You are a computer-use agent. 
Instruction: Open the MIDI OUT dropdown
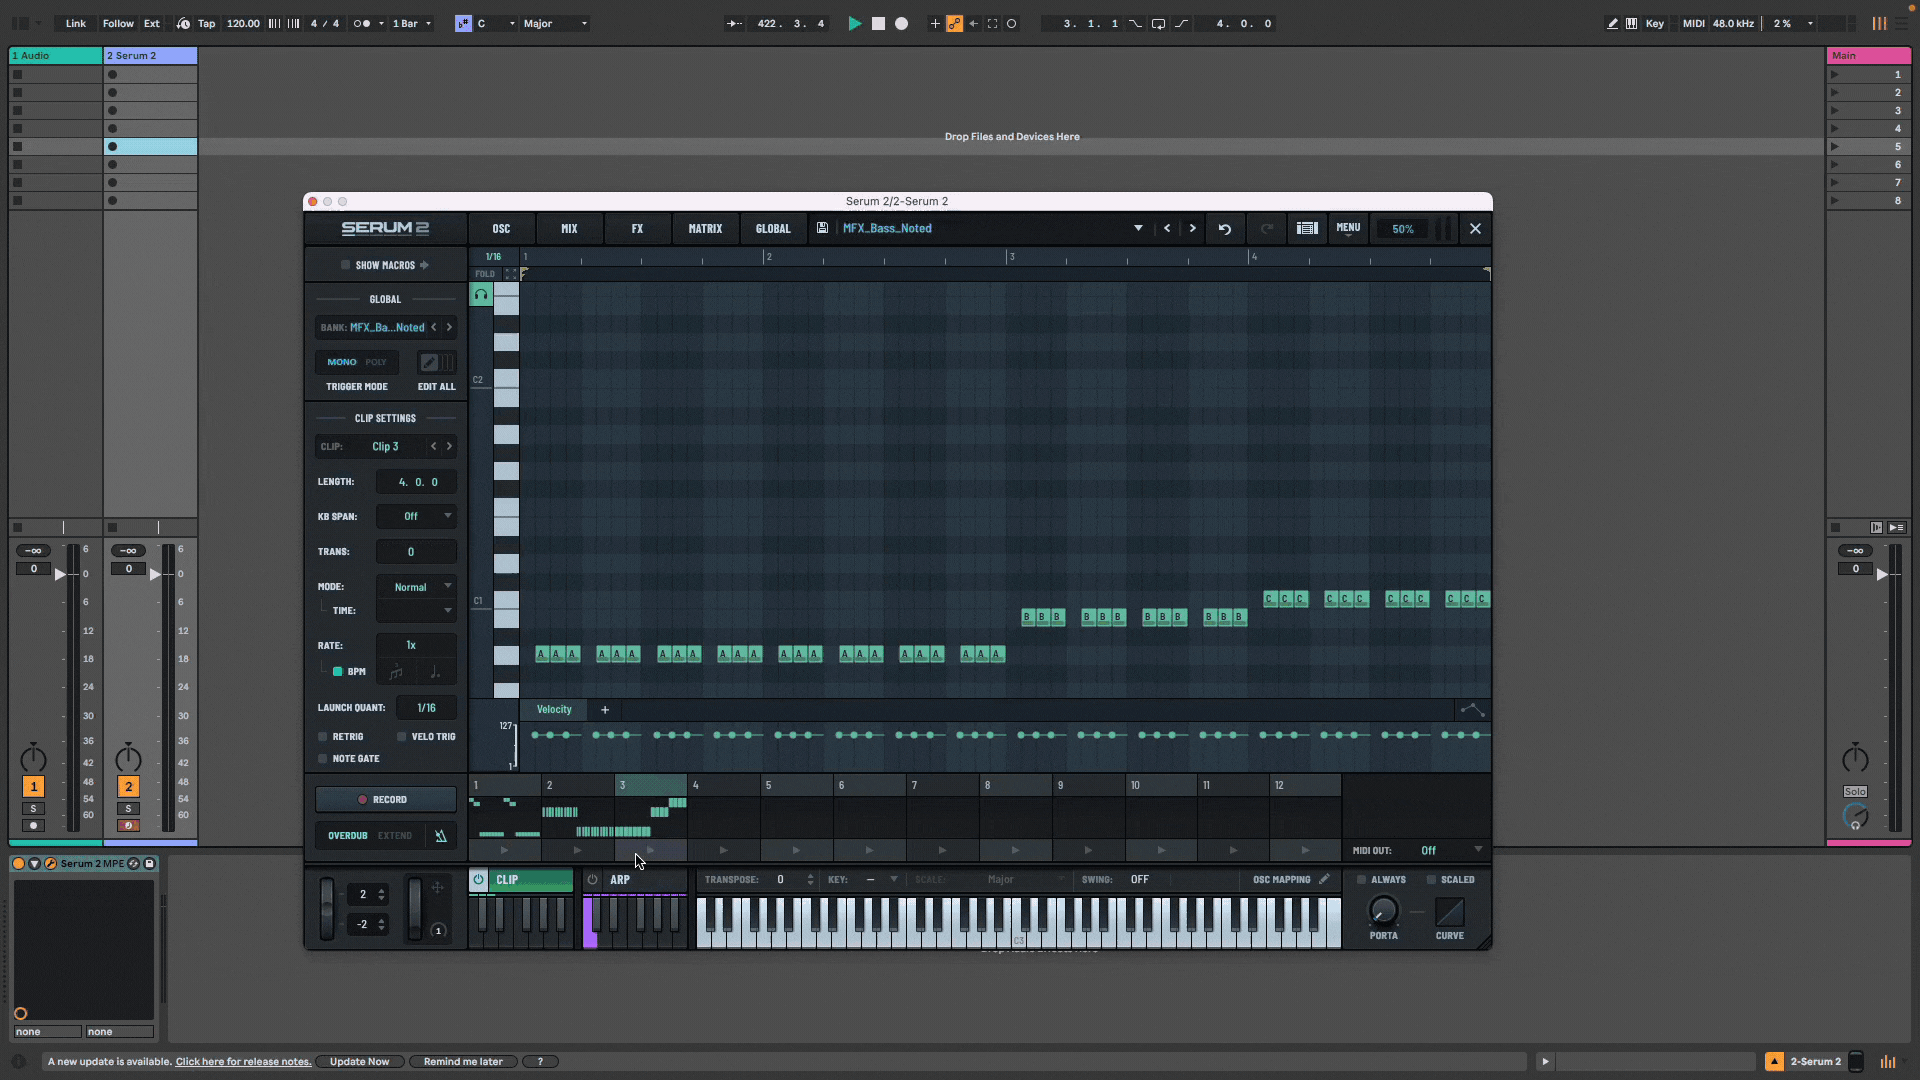[1449, 850]
